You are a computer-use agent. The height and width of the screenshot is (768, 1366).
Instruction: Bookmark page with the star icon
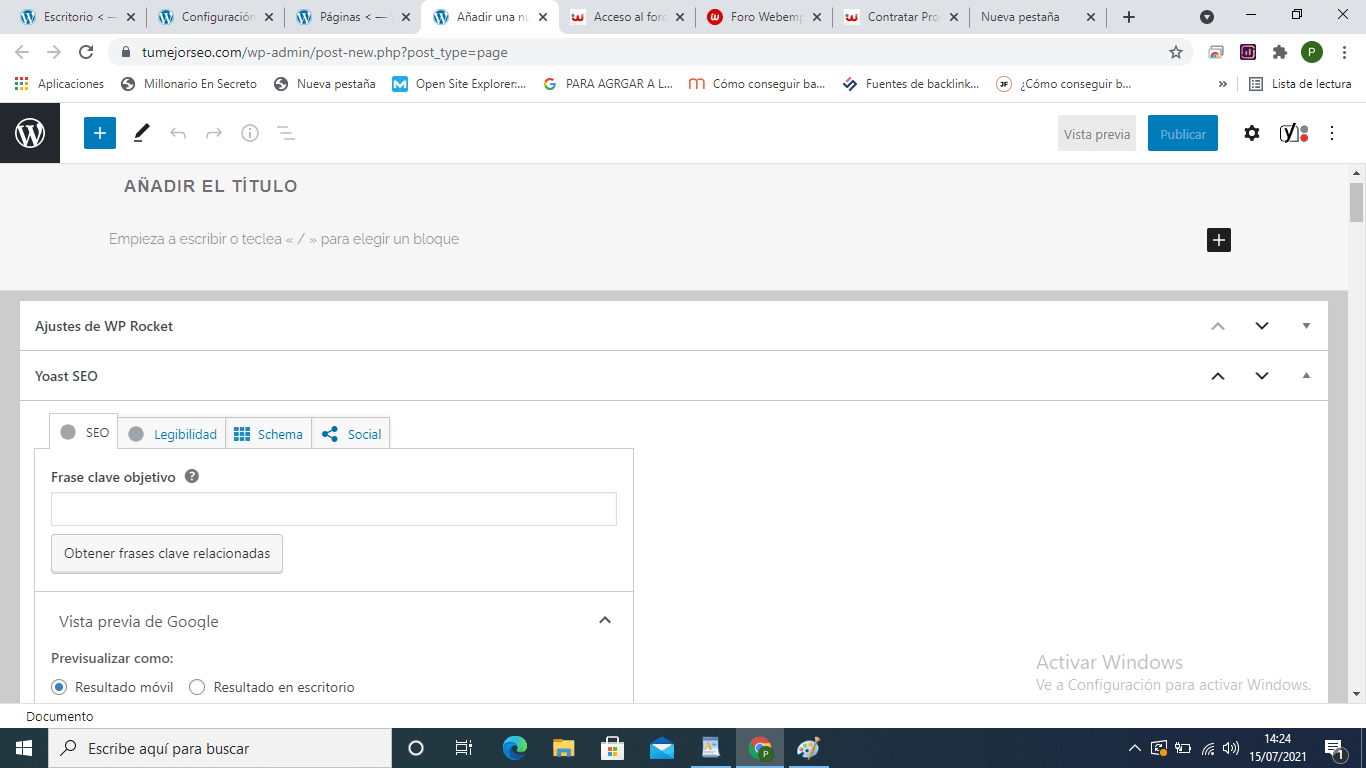[x=1176, y=52]
